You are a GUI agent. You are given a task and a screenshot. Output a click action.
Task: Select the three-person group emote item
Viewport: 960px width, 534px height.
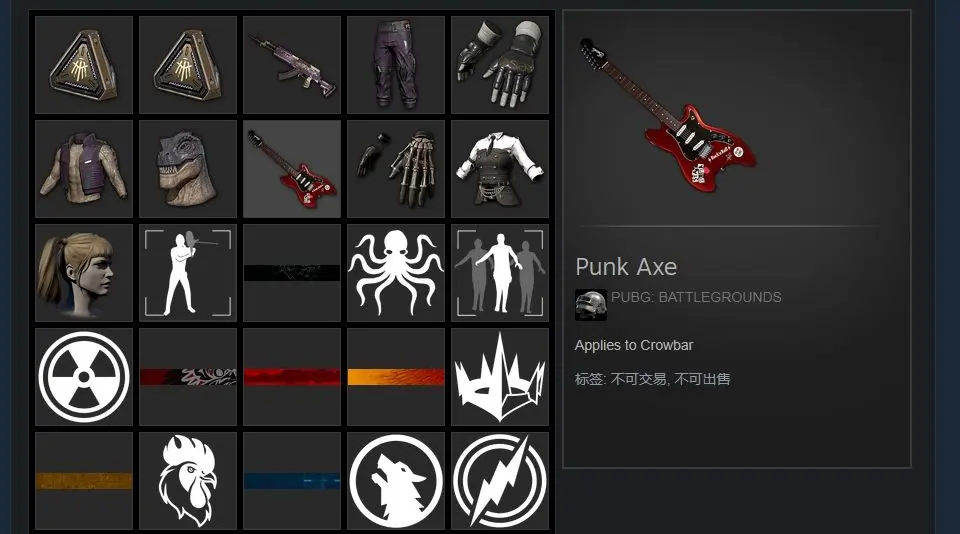tap(500, 273)
